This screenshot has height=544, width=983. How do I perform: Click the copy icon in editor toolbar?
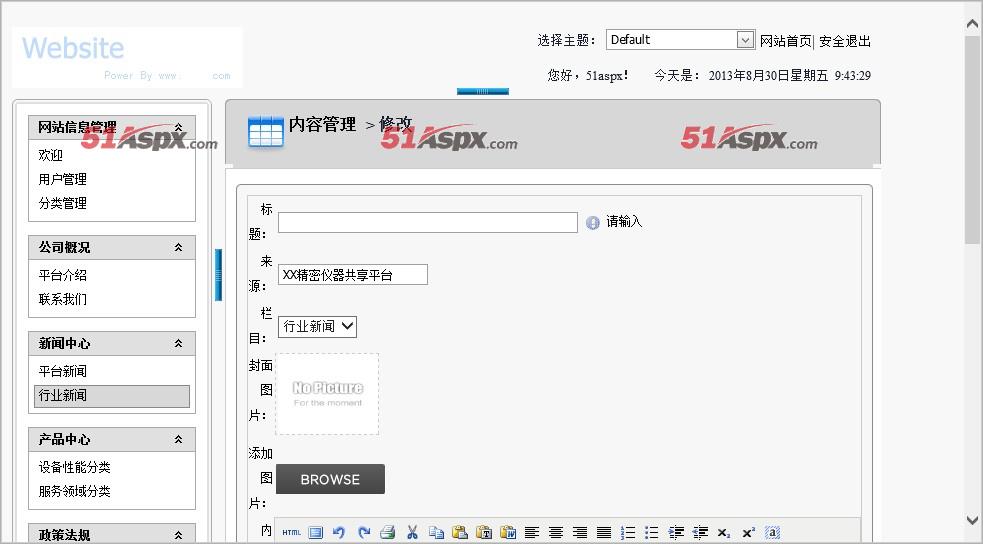tap(436, 533)
